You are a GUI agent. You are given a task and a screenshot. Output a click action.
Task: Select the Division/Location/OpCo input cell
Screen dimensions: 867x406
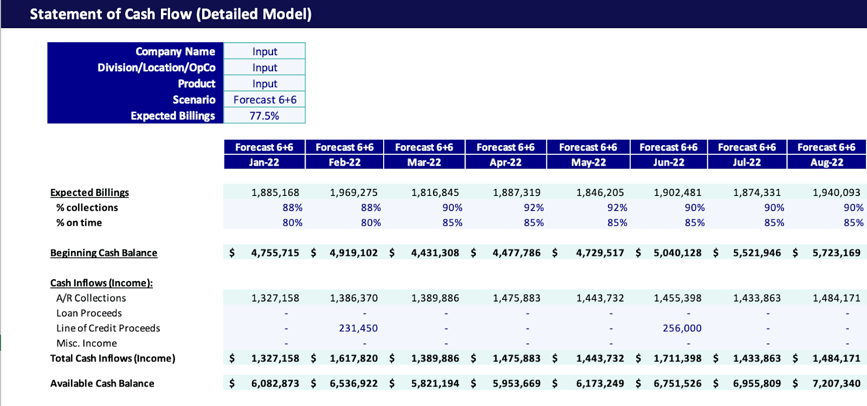click(264, 68)
